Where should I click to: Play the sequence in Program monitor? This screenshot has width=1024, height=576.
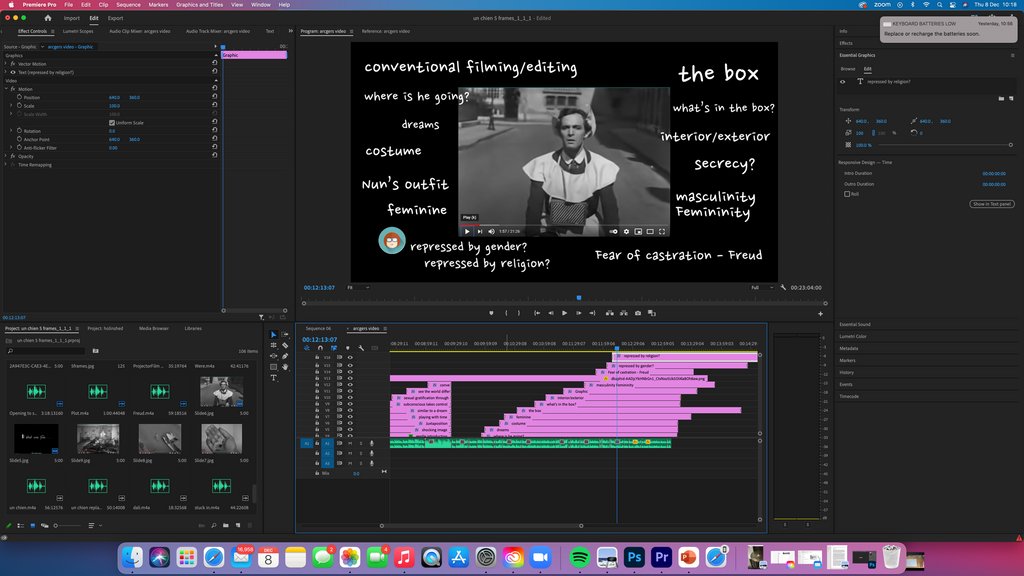(564, 313)
